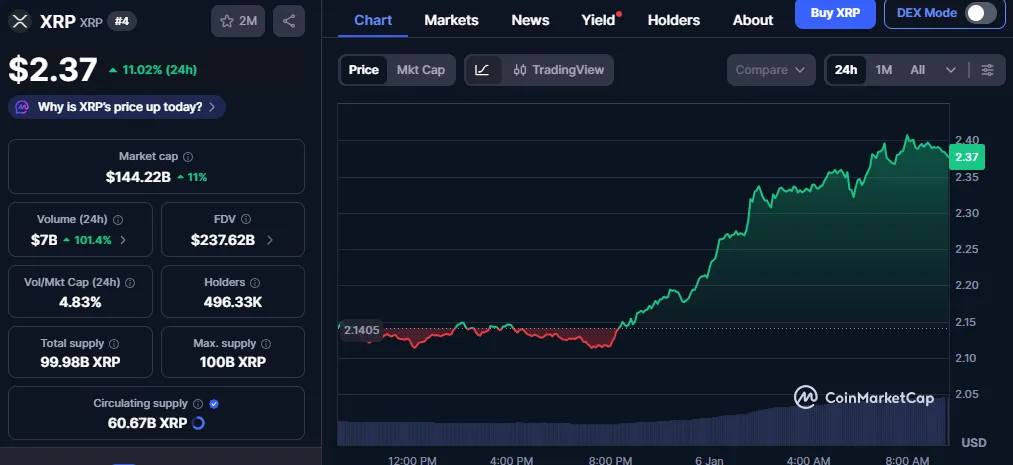Click the green 2.37 current price label
Viewport: 1013px width, 465px height.
pos(966,157)
